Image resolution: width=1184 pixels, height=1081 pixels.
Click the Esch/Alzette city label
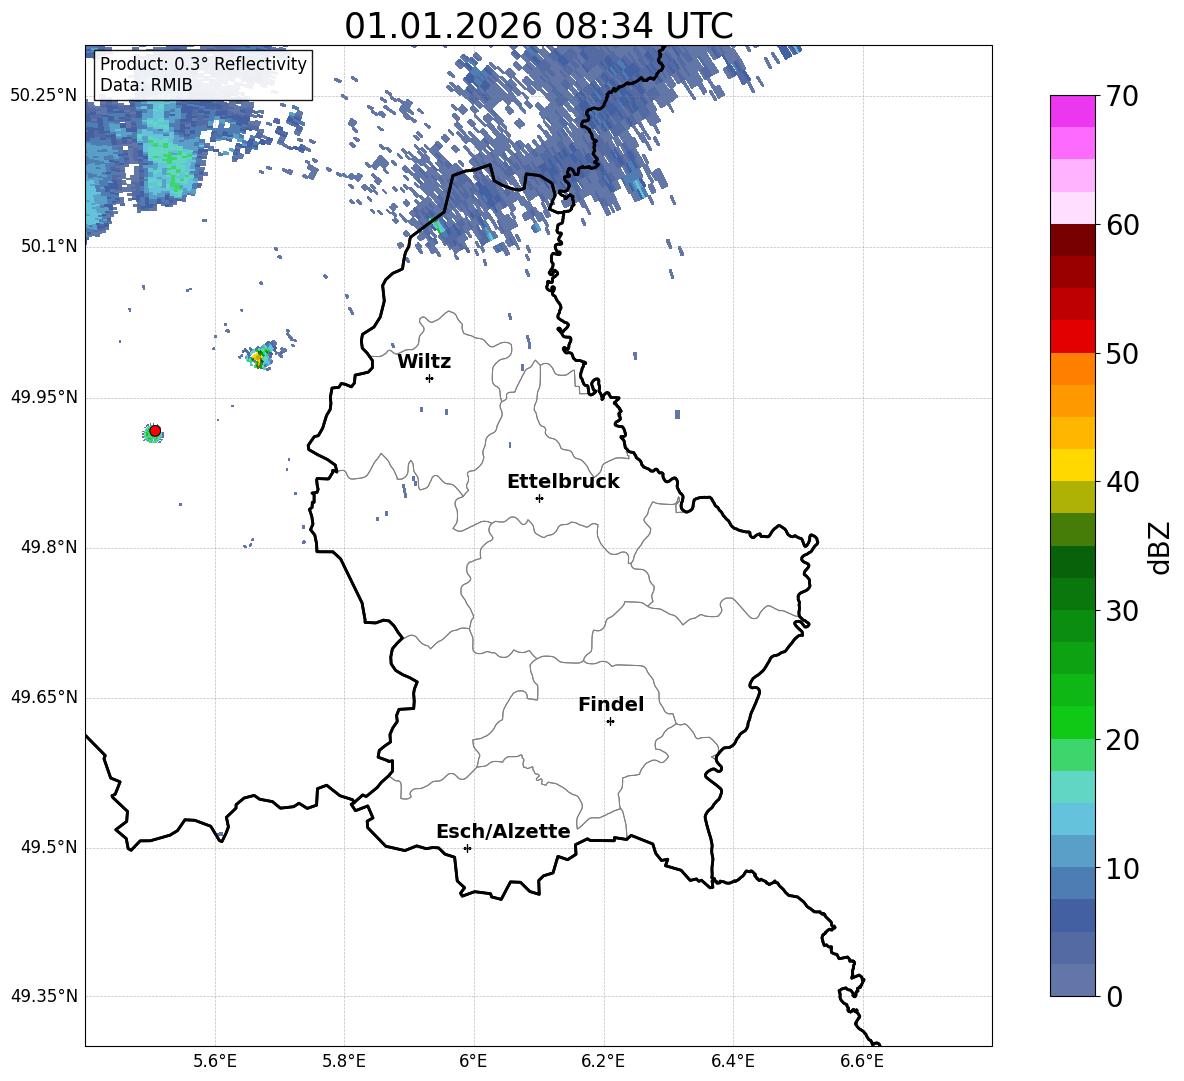(504, 831)
